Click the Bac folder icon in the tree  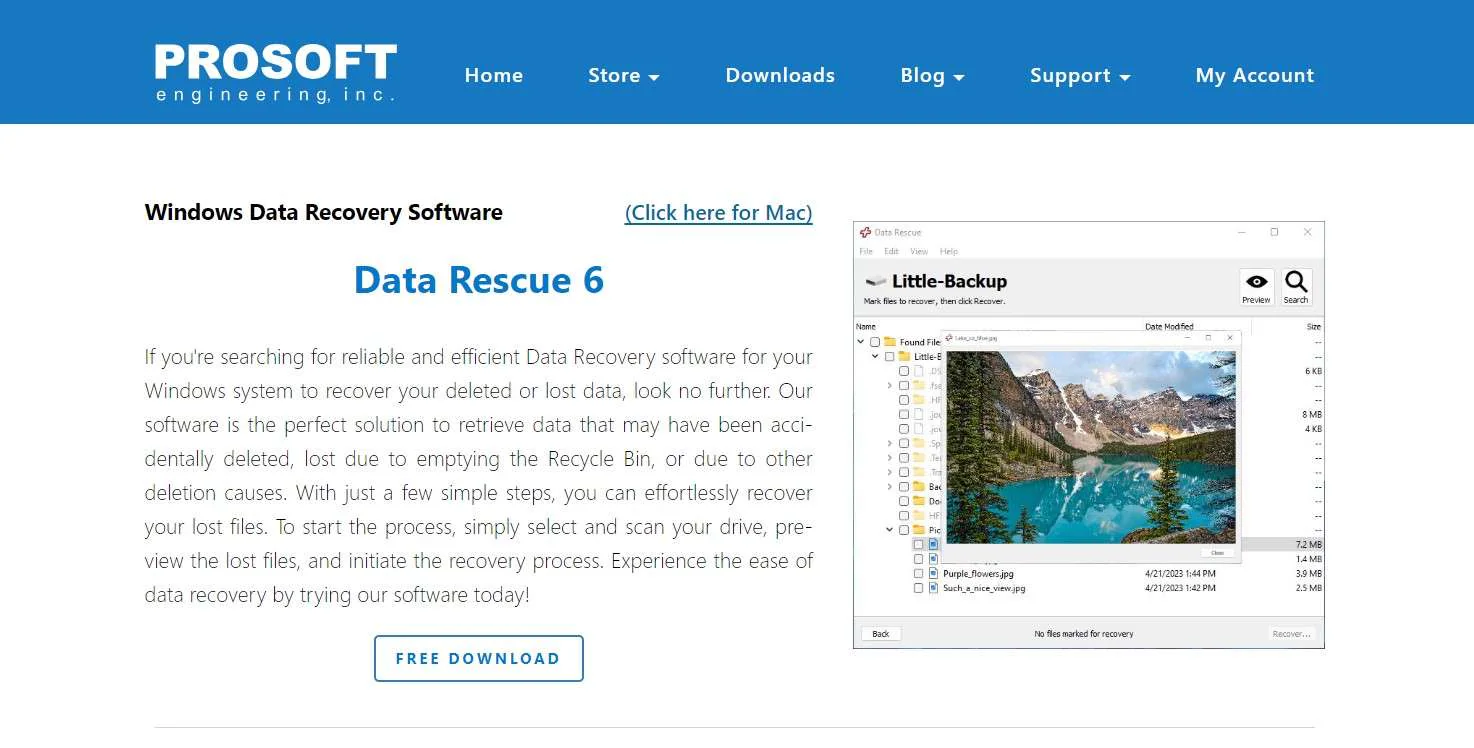pyautogui.click(x=918, y=487)
